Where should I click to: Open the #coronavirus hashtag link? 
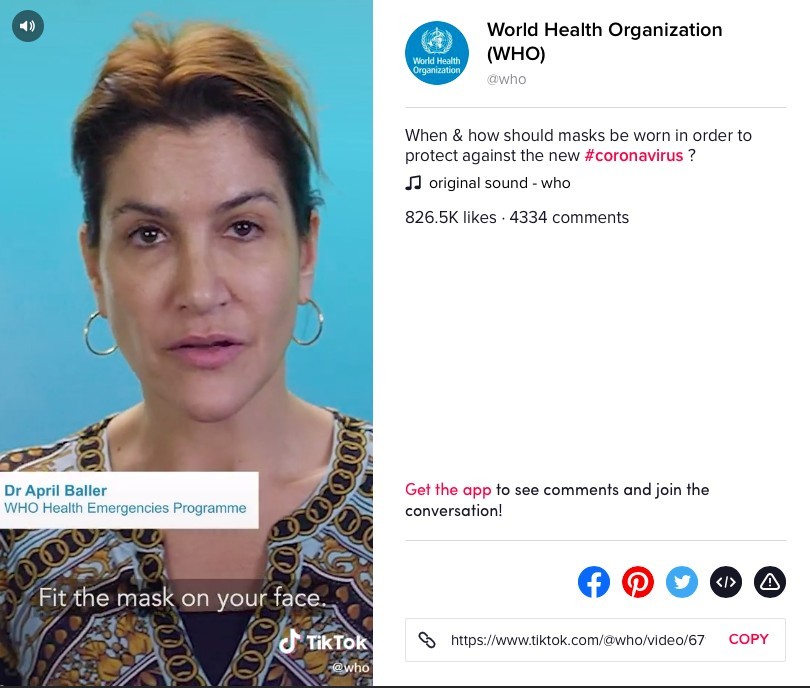click(634, 155)
